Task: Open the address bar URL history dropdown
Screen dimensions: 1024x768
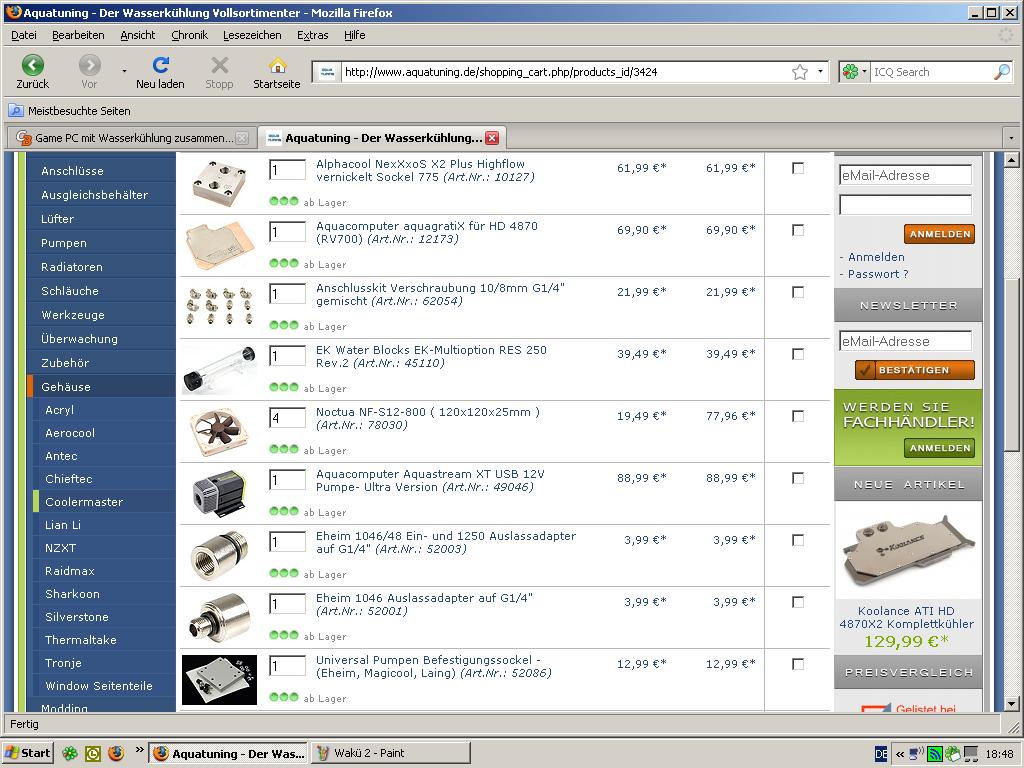Action: point(820,72)
